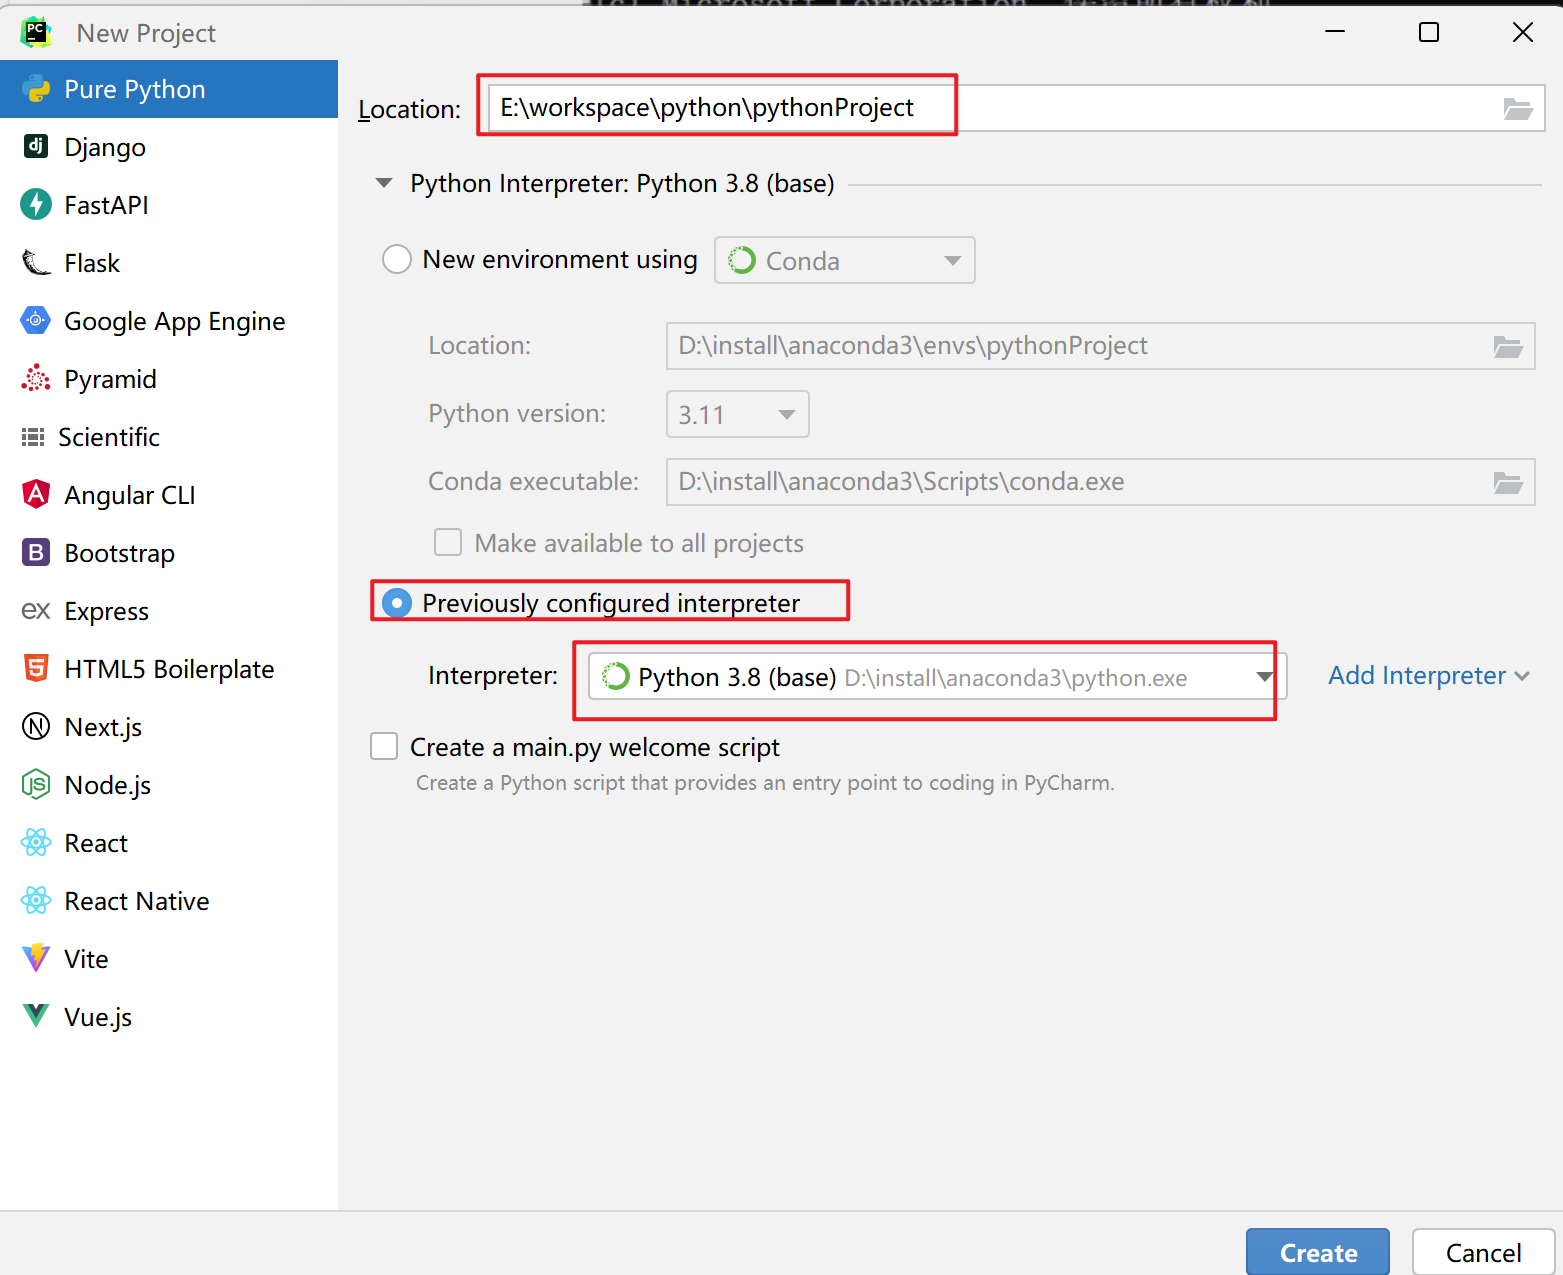Click the Vue.js green logo icon
Image resolution: width=1563 pixels, height=1275 pixels.
pos(36,1017)
